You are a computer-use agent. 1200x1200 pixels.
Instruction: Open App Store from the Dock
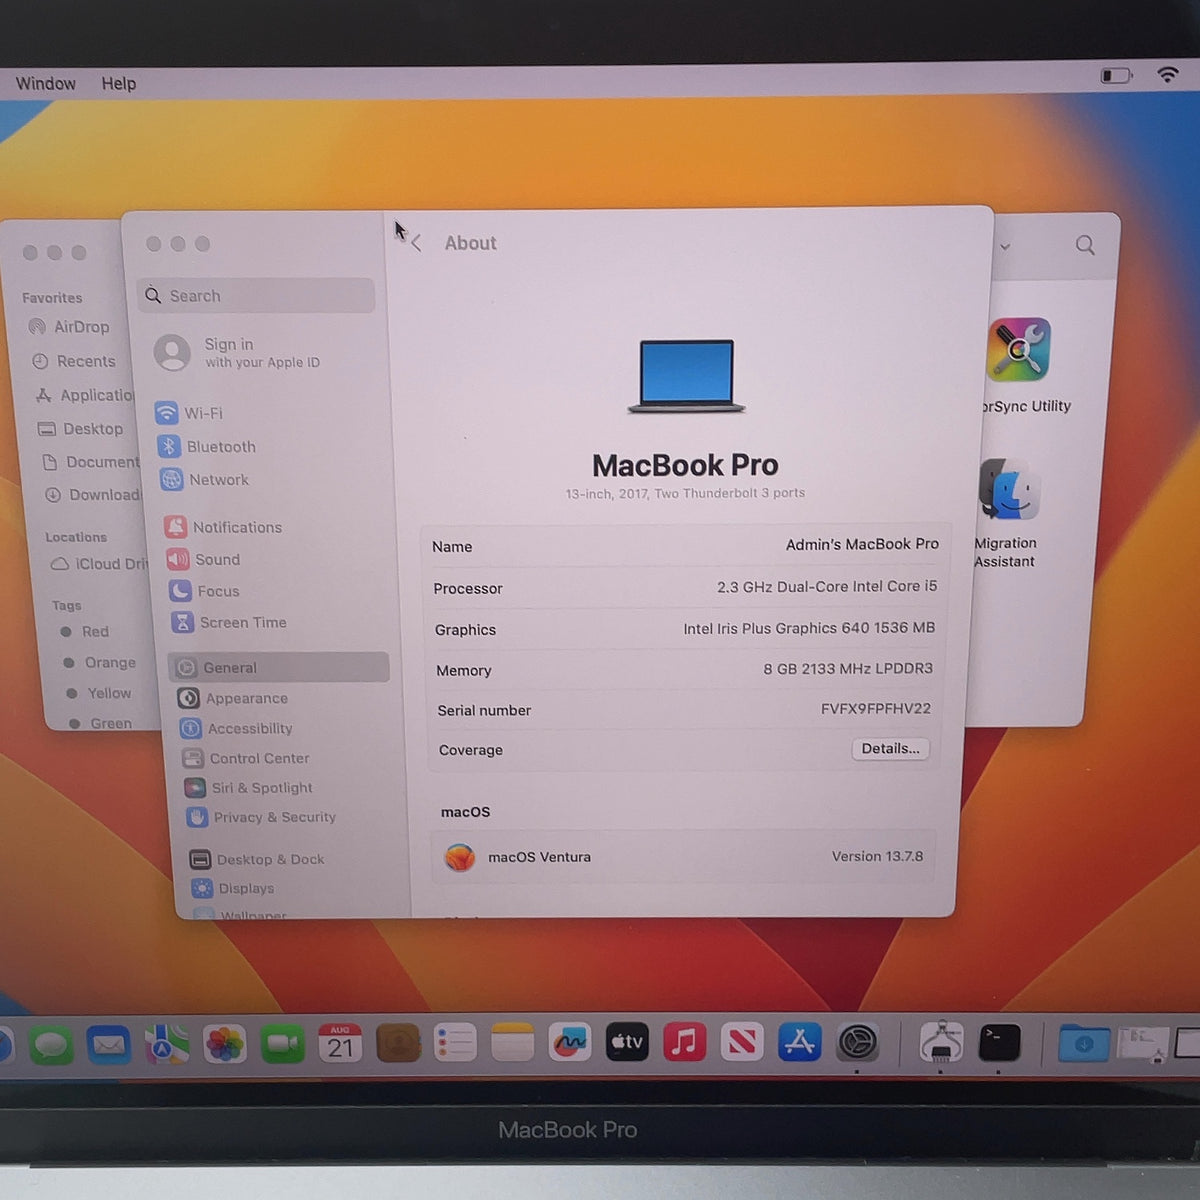pos(800,1043)
